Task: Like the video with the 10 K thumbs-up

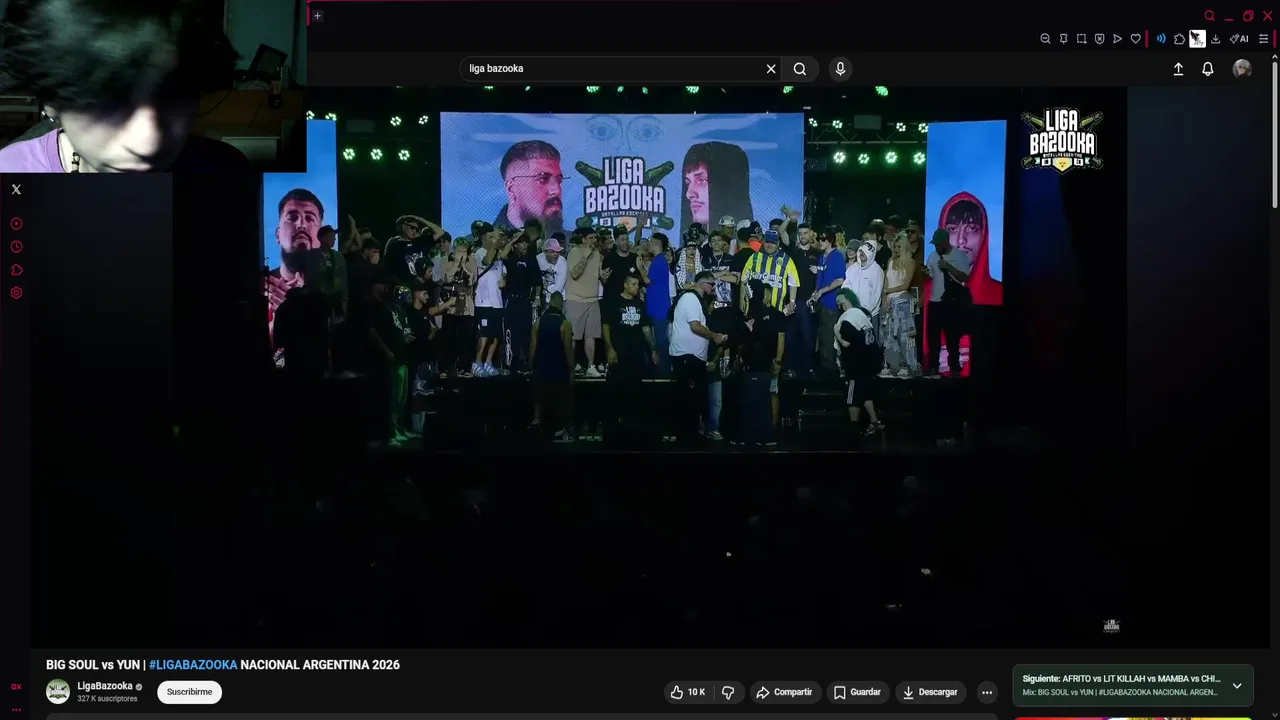Action: click(688, 692)
